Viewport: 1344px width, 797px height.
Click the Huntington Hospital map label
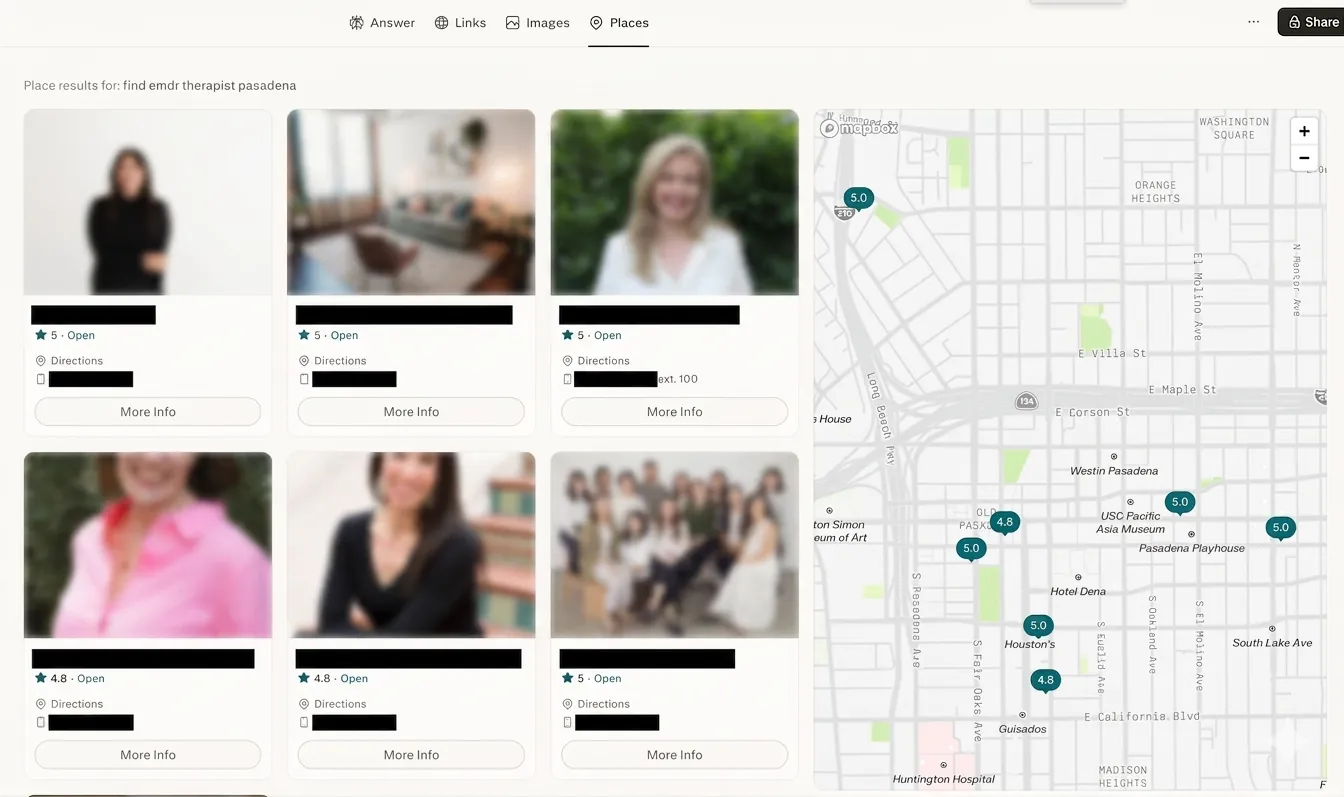(x=944, y=779)
